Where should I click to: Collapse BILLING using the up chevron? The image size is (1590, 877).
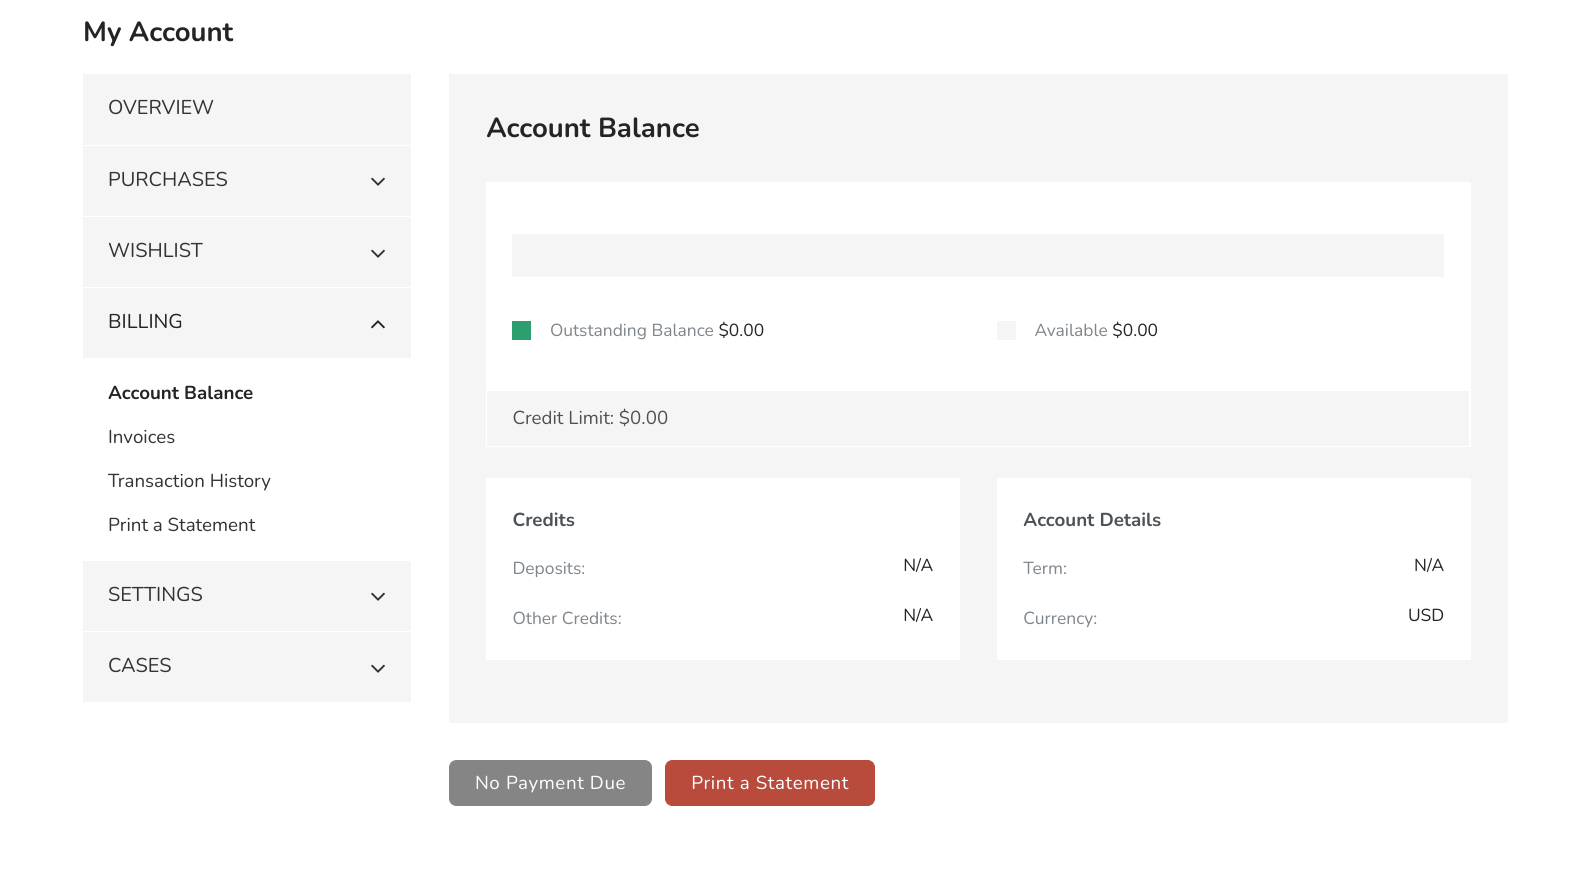[378, 324]
